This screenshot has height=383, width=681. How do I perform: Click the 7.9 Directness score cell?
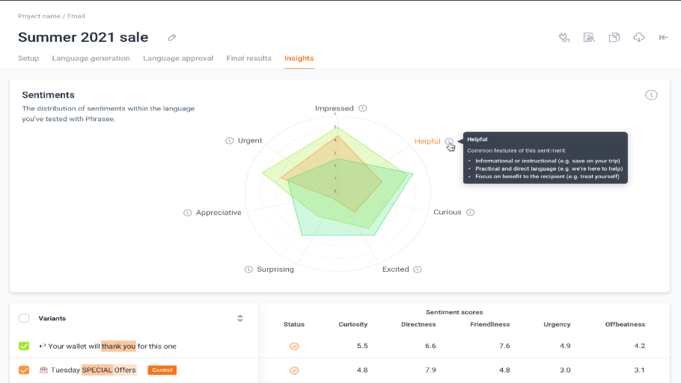tap(430, 370)
